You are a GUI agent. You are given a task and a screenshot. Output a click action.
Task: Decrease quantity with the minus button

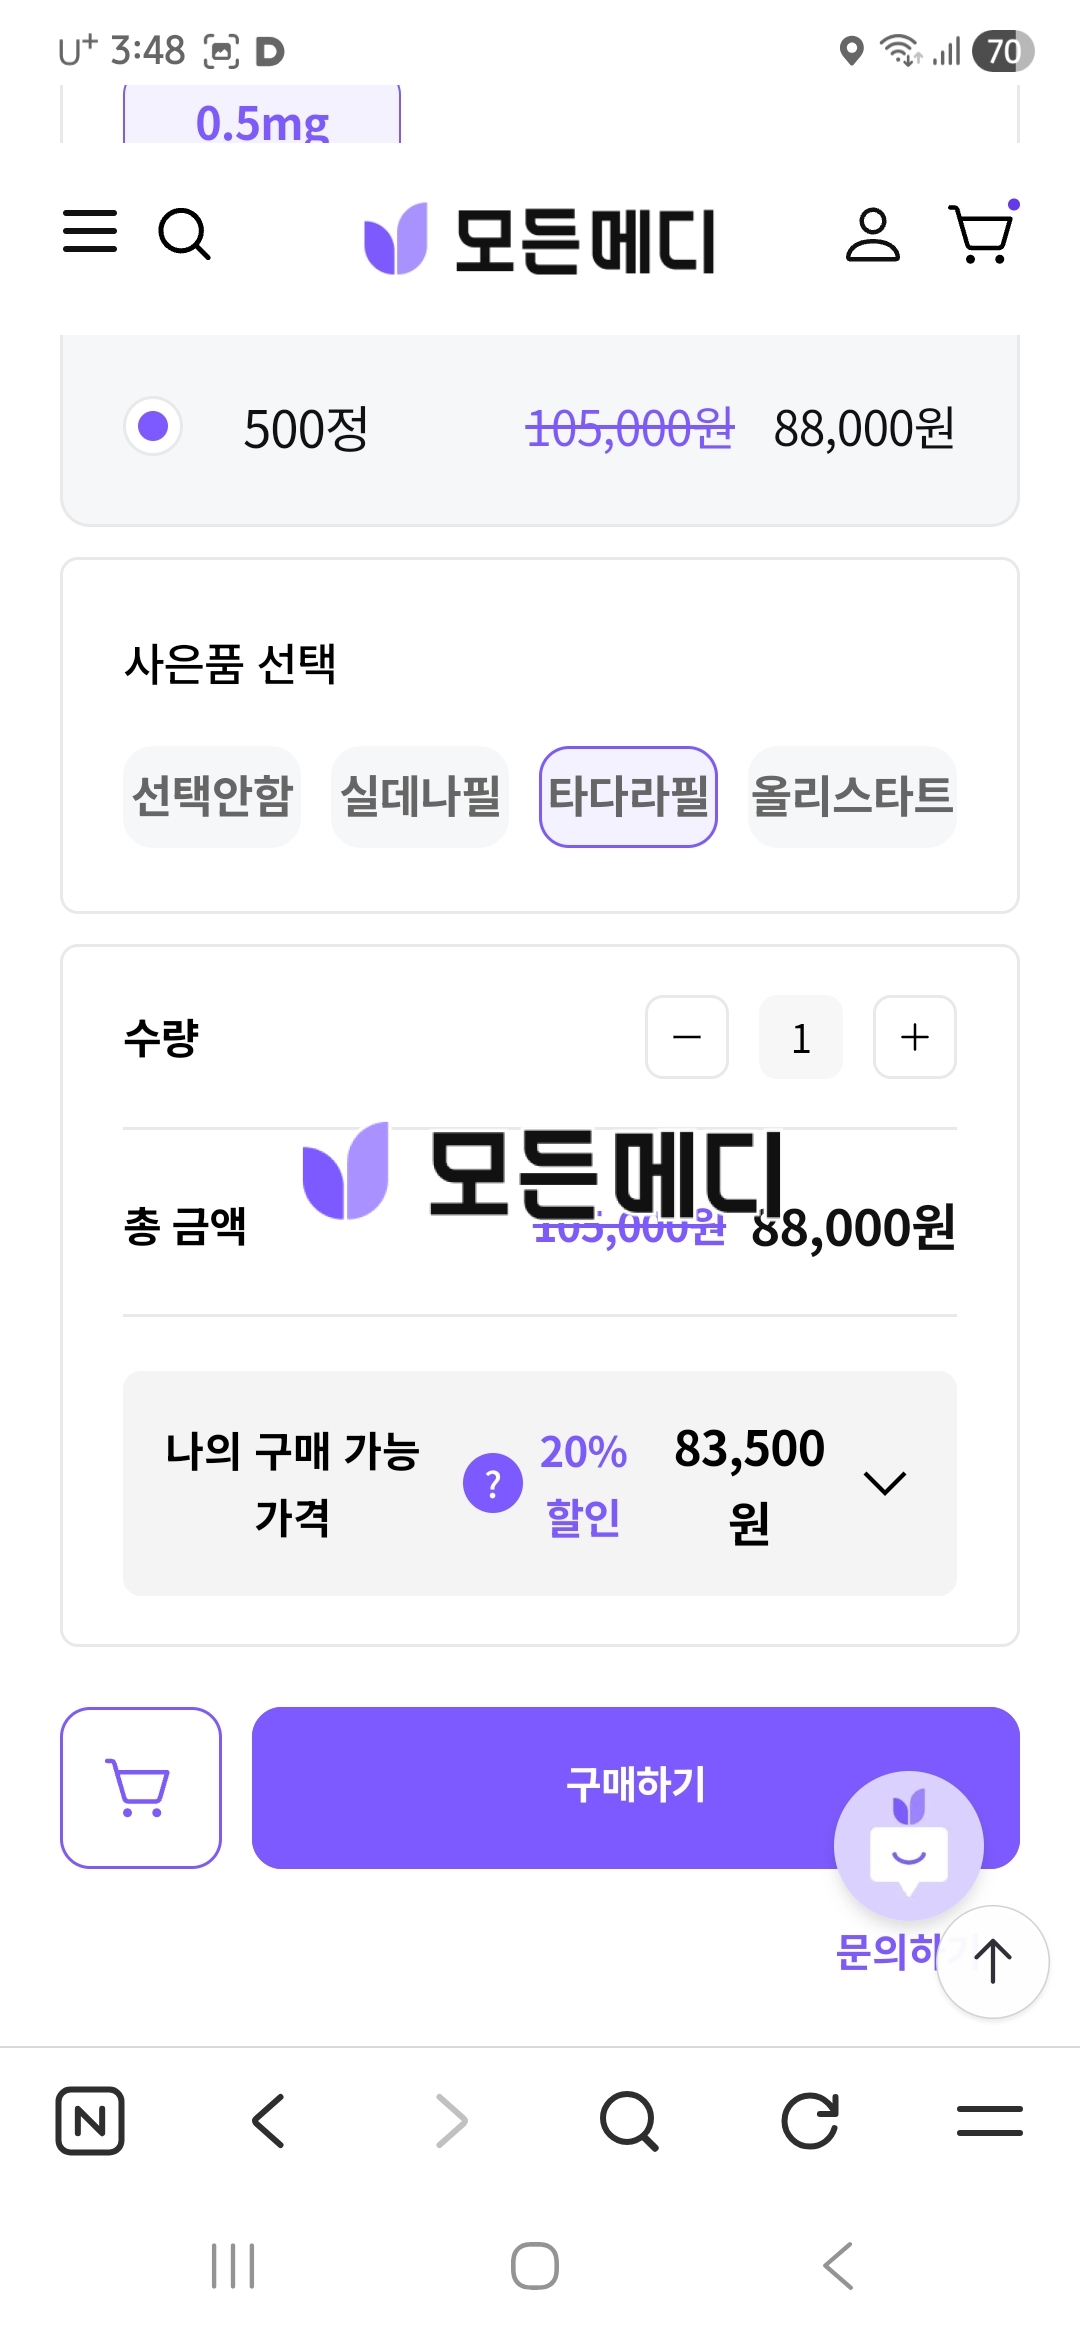[687, 1037]
